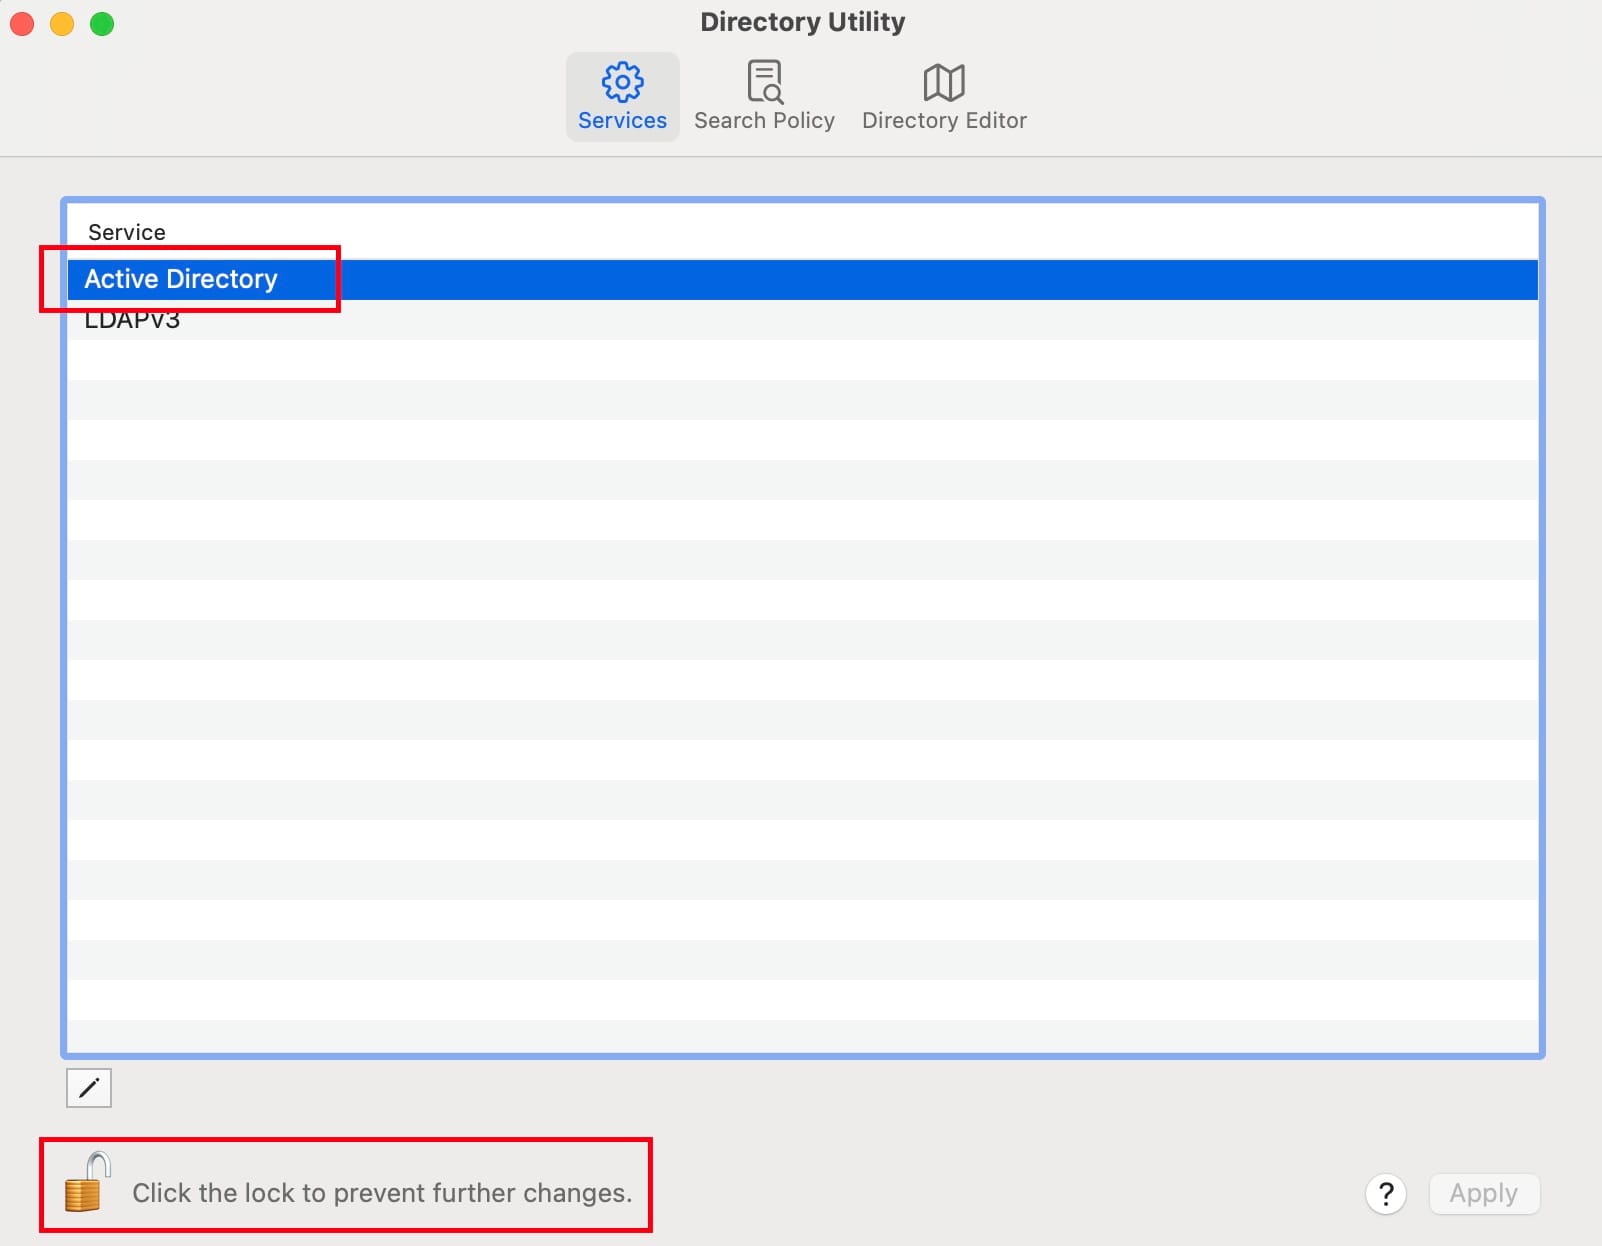Screen dimensions: 1602x1246
Task: Open the Services tab
Action: (622, 97)
